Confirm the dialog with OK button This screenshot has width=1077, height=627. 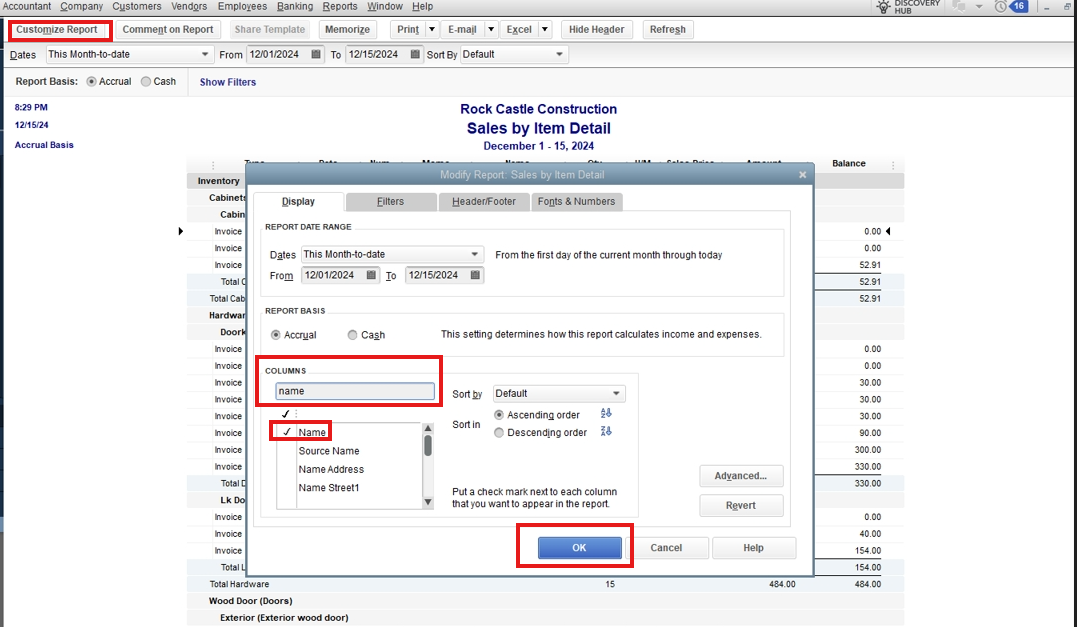(x=579, y=547)
